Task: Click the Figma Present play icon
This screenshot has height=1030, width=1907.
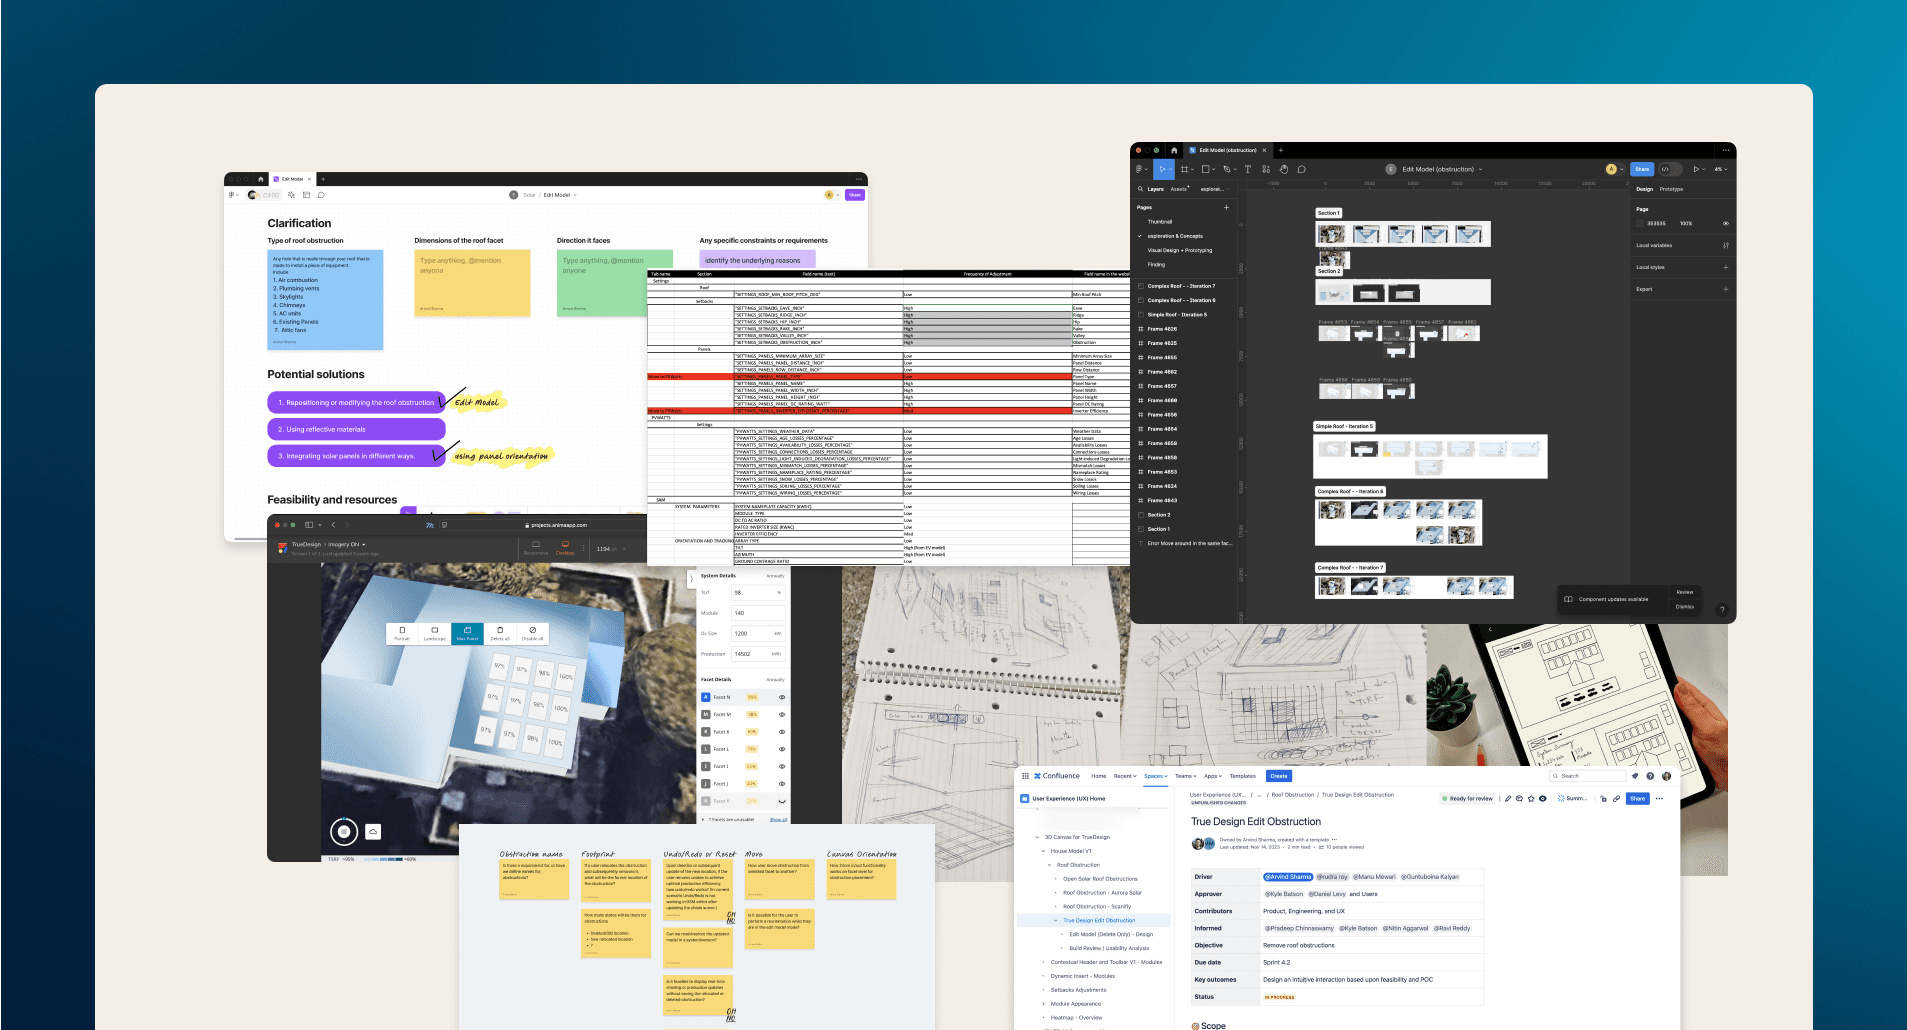Action: point(1696,169)
